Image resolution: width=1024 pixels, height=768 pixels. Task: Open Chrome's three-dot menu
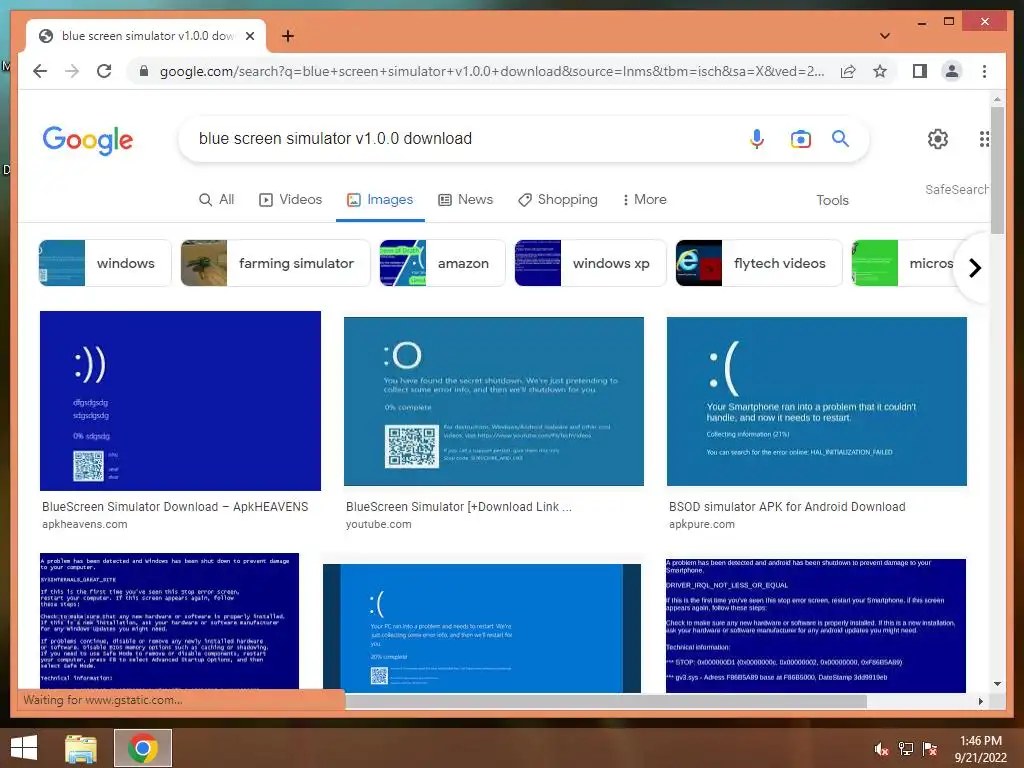tap(984, 71)
